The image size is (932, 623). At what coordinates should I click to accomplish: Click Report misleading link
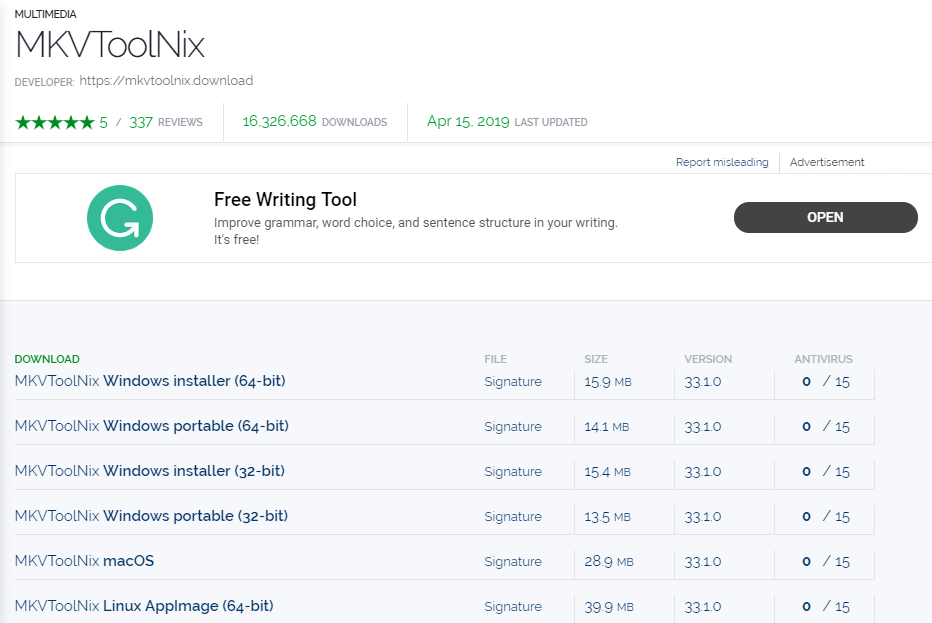coord(722,162)
